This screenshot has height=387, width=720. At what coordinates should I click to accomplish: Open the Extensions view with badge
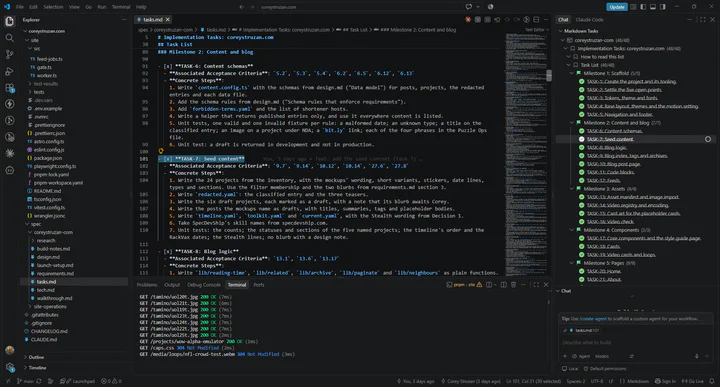pos(9,88)
